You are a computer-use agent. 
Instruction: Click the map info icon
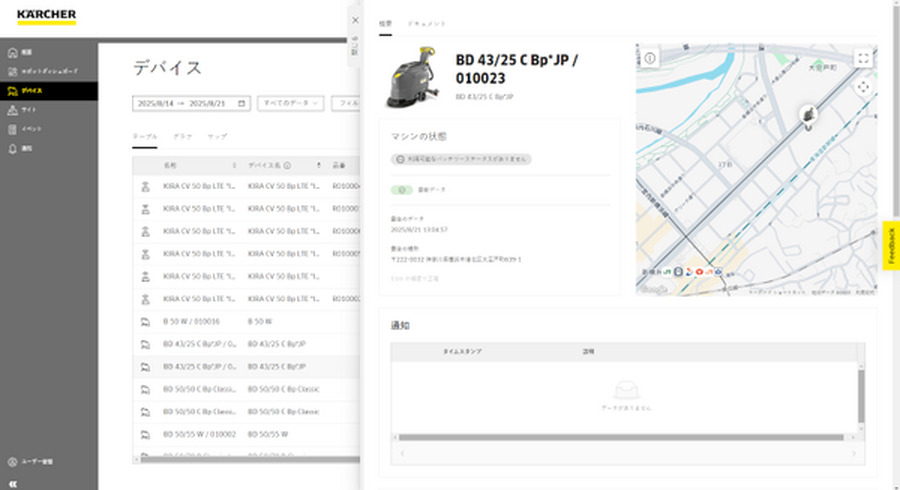click(x=650, y=58)
